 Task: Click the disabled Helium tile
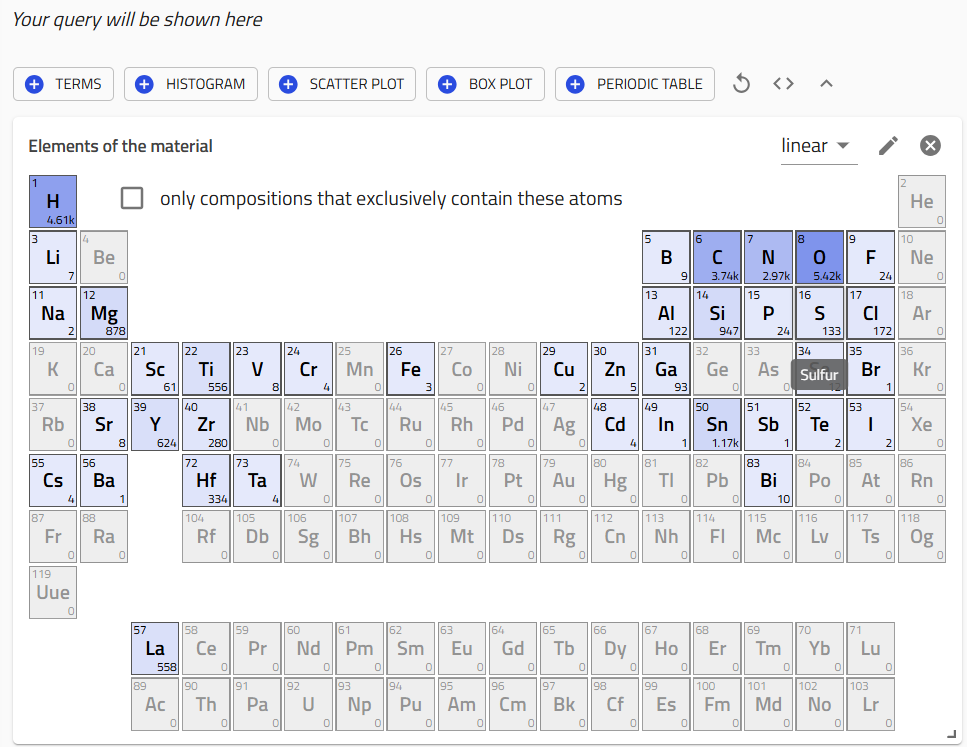pyautogui.click(x=921, y=202)
